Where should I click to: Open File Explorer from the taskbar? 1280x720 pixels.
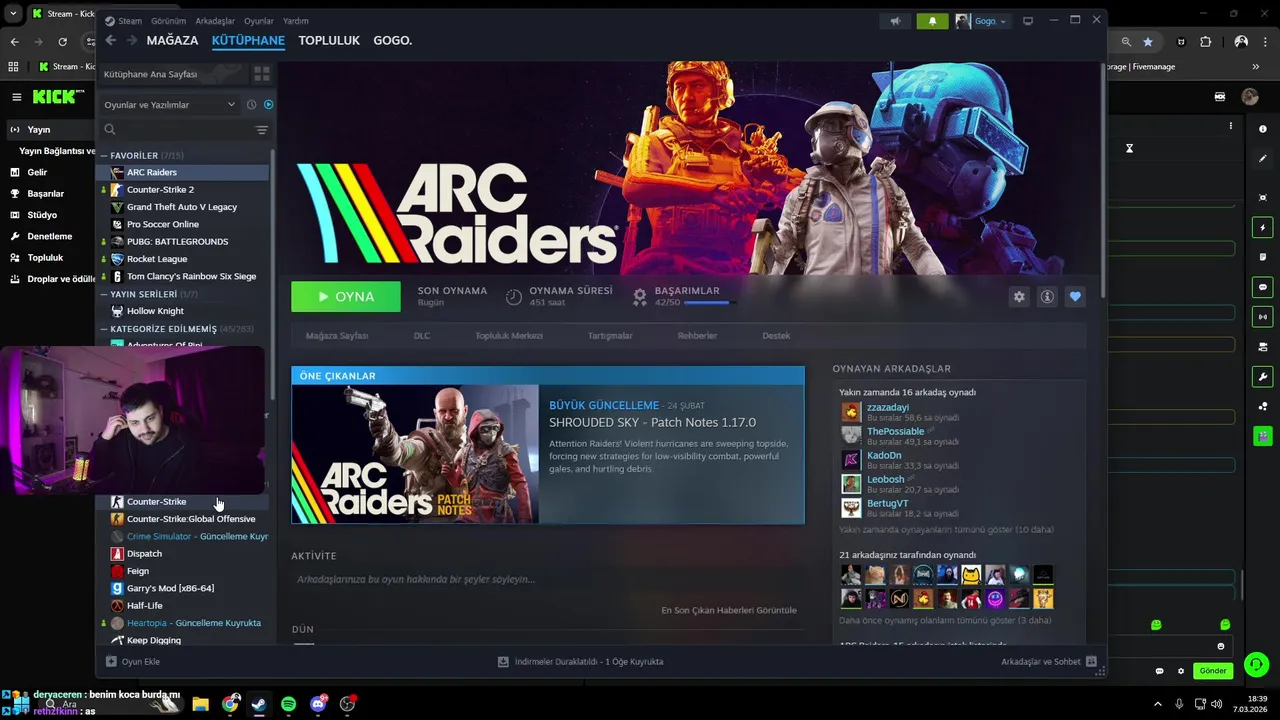[200, 704]
